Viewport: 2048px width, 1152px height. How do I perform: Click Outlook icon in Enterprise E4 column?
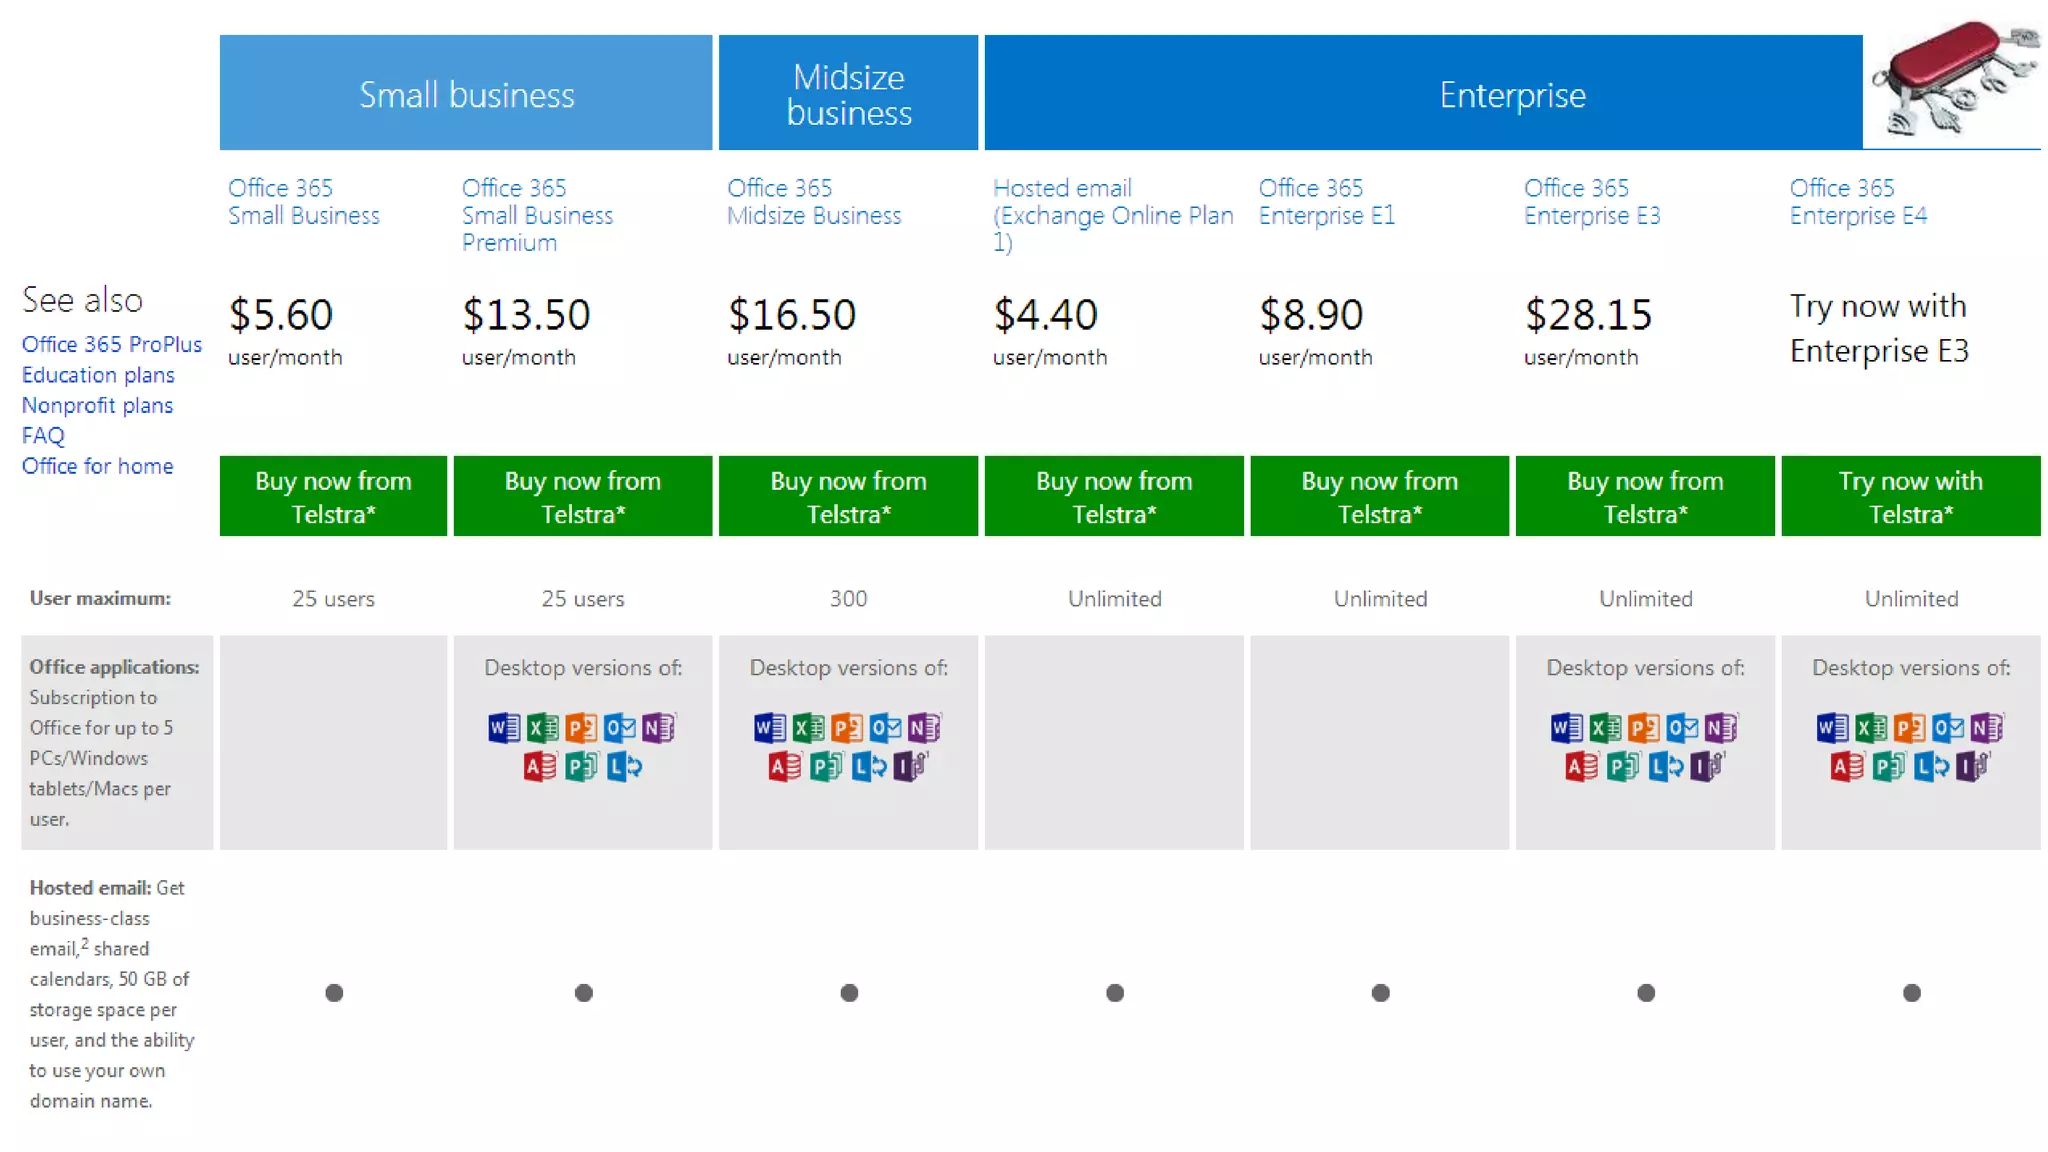pos(1947,727)
